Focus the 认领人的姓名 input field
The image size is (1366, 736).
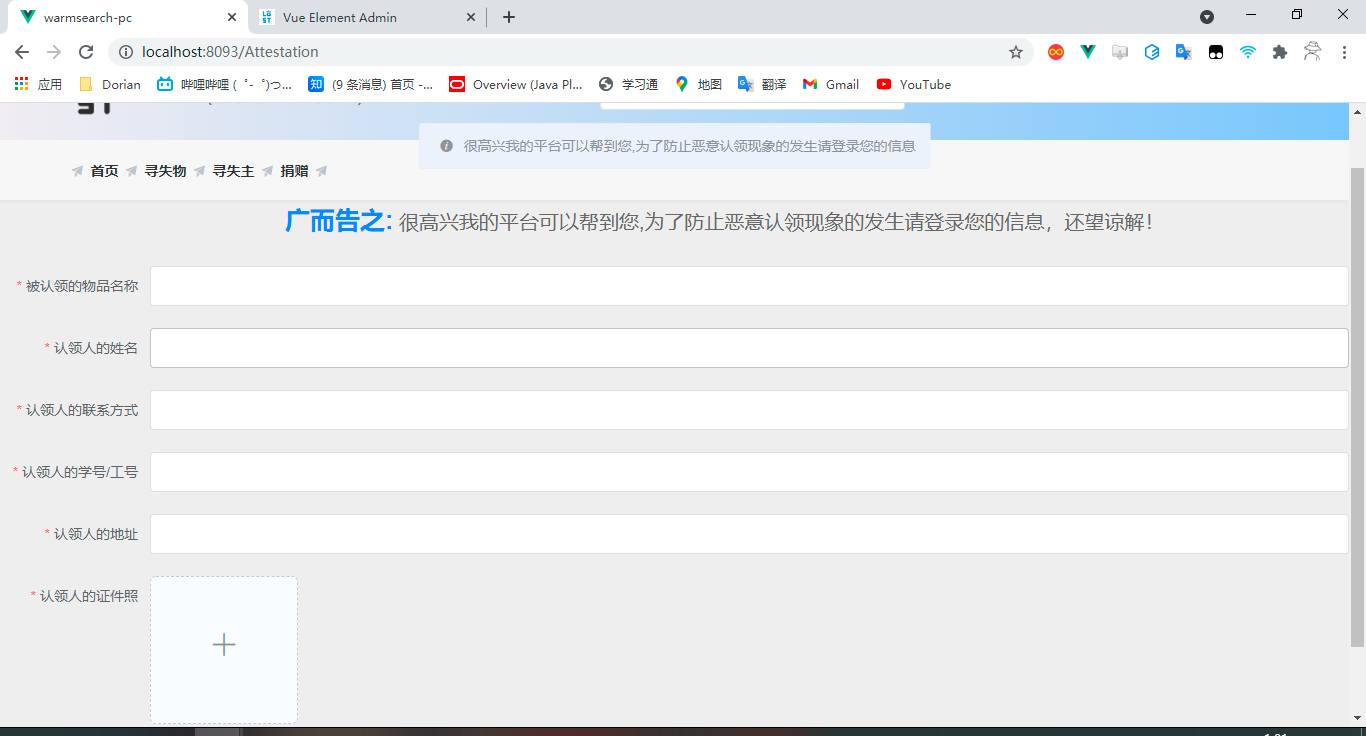pos(749,348)
